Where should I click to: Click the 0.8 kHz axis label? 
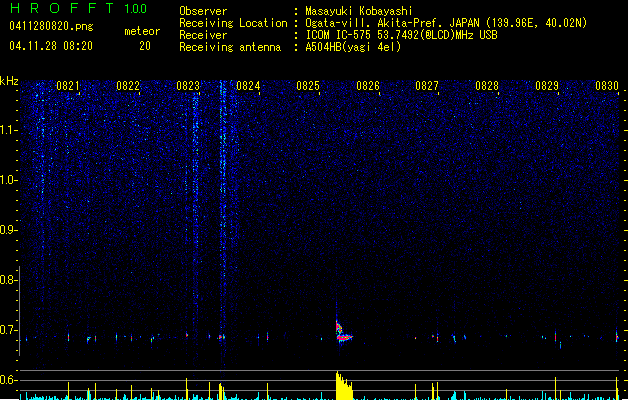click(8, 280)
